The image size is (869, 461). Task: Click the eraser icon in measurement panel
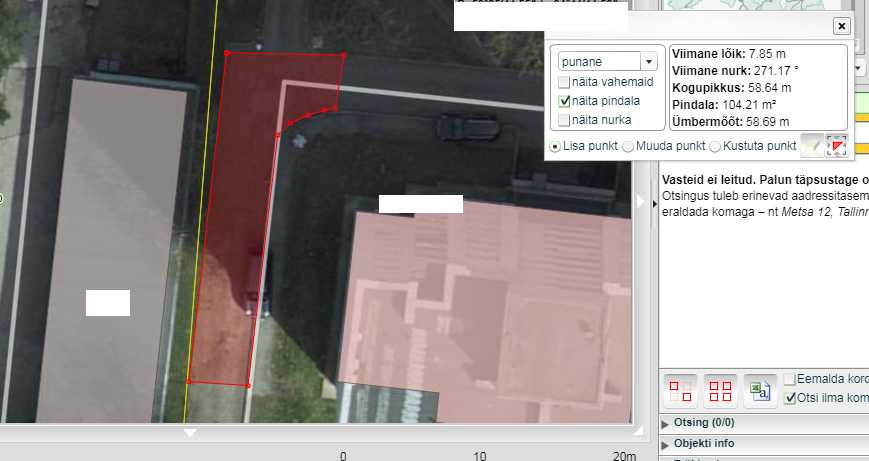click(812, 146)
